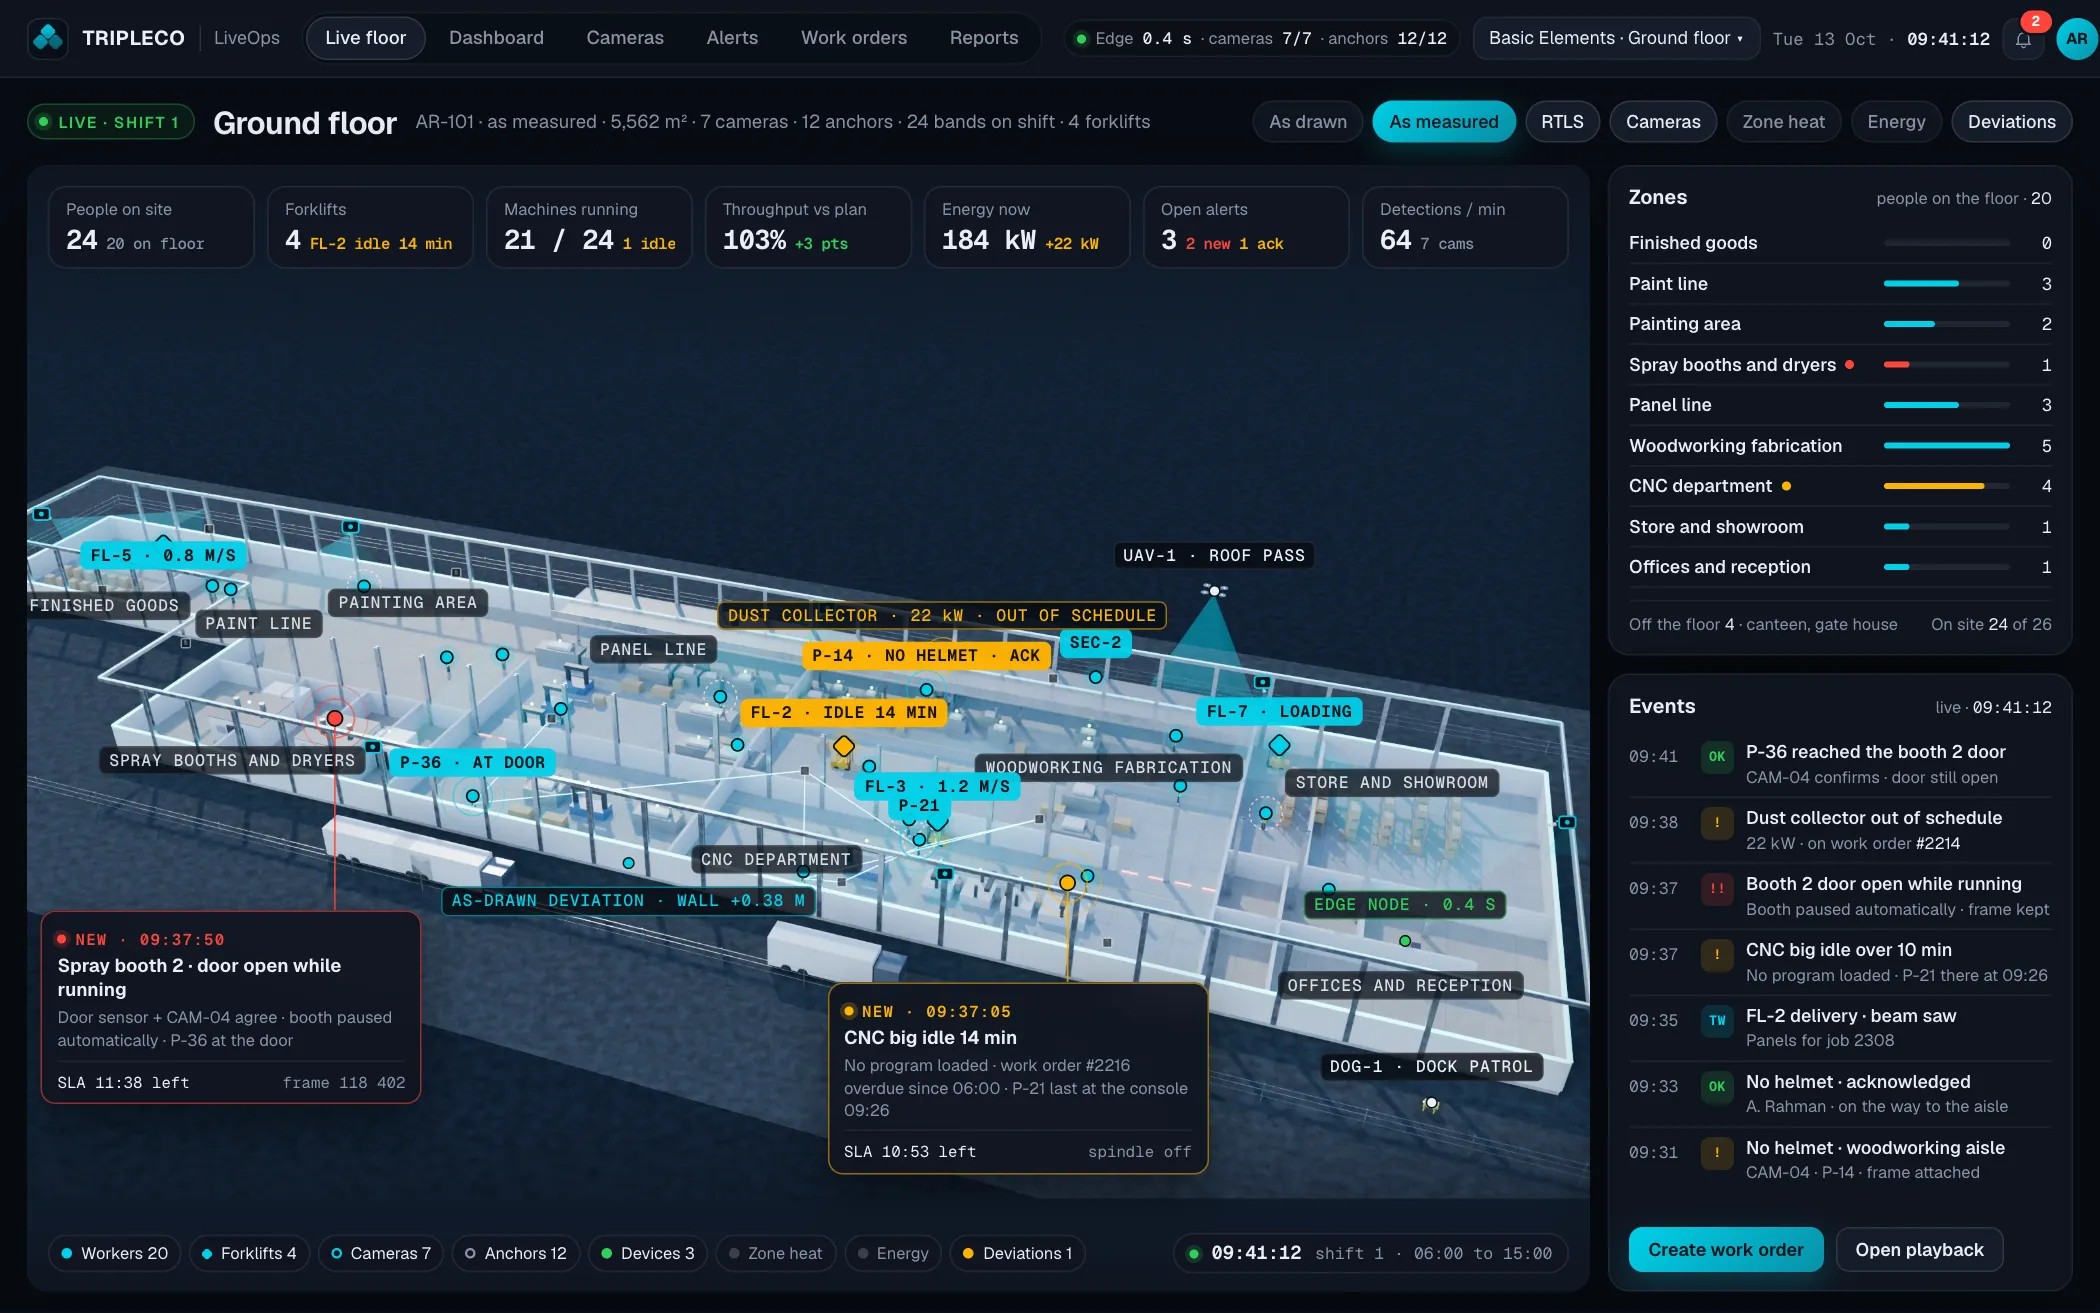Open the double-exclamation icon for Booth 2 event
Viewport: 2100px width, 1313px height.
click(x=1716, y=889)
